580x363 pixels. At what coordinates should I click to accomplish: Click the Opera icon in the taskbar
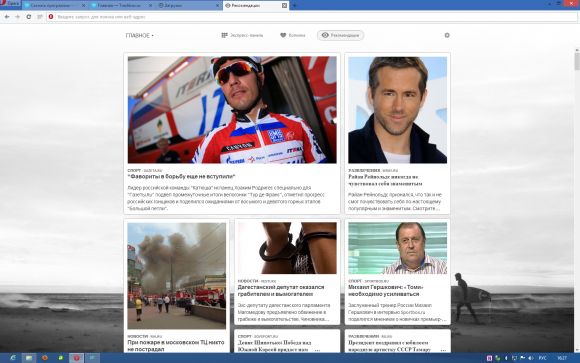tap(77, 358)
